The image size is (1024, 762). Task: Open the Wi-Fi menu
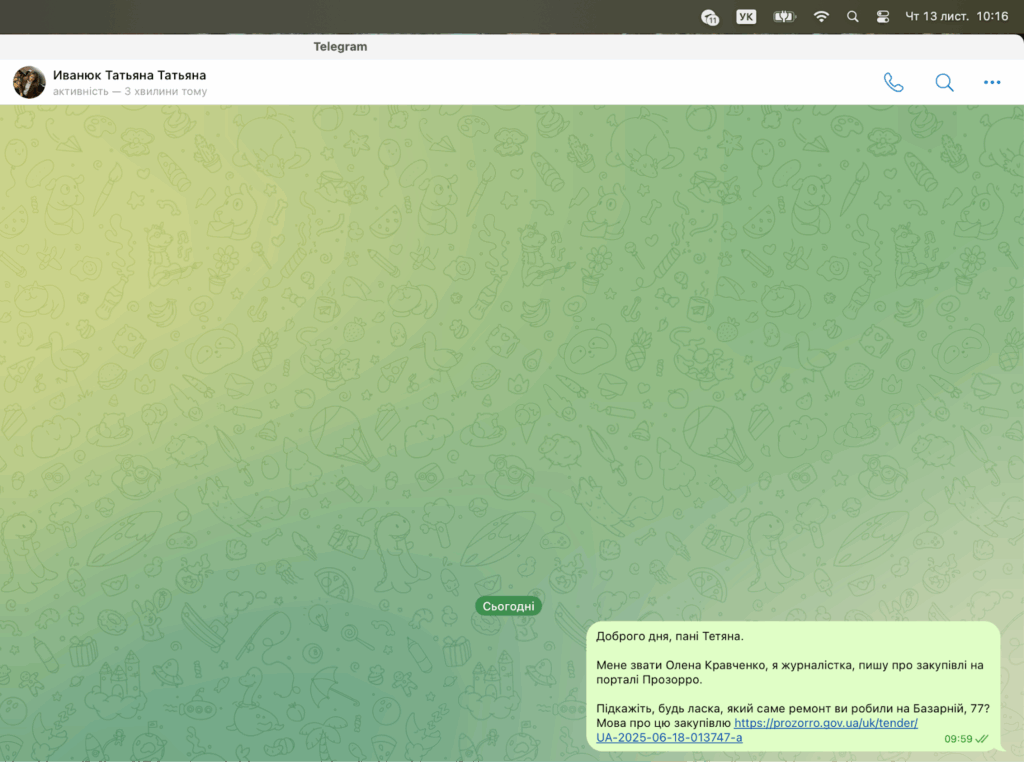tap(821, 16)
